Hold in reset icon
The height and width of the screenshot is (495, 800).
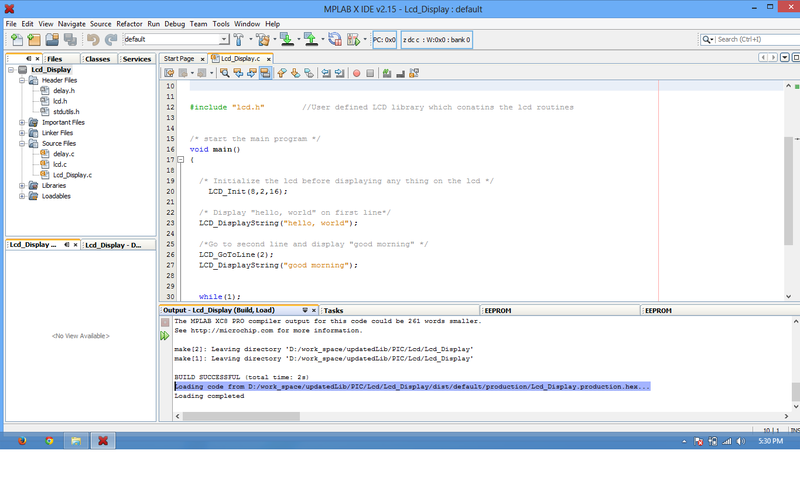(335, 40)
